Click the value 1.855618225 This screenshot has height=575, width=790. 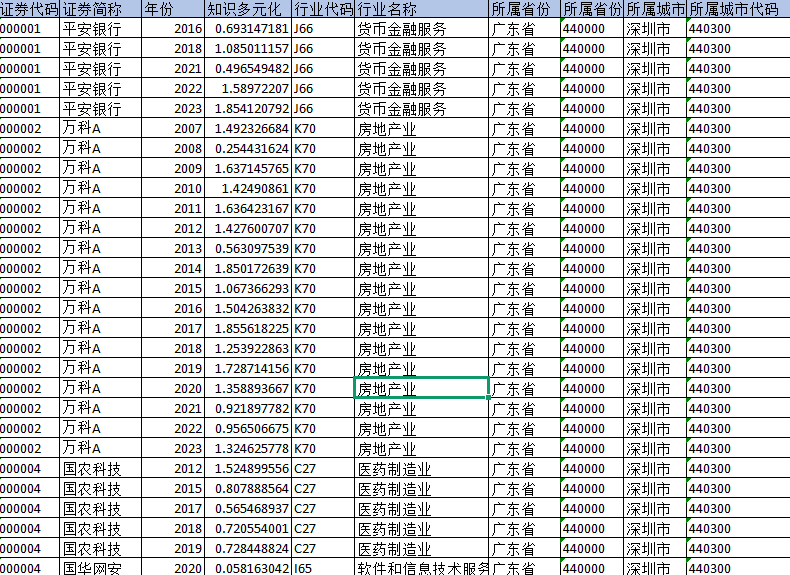click(252, 329)
